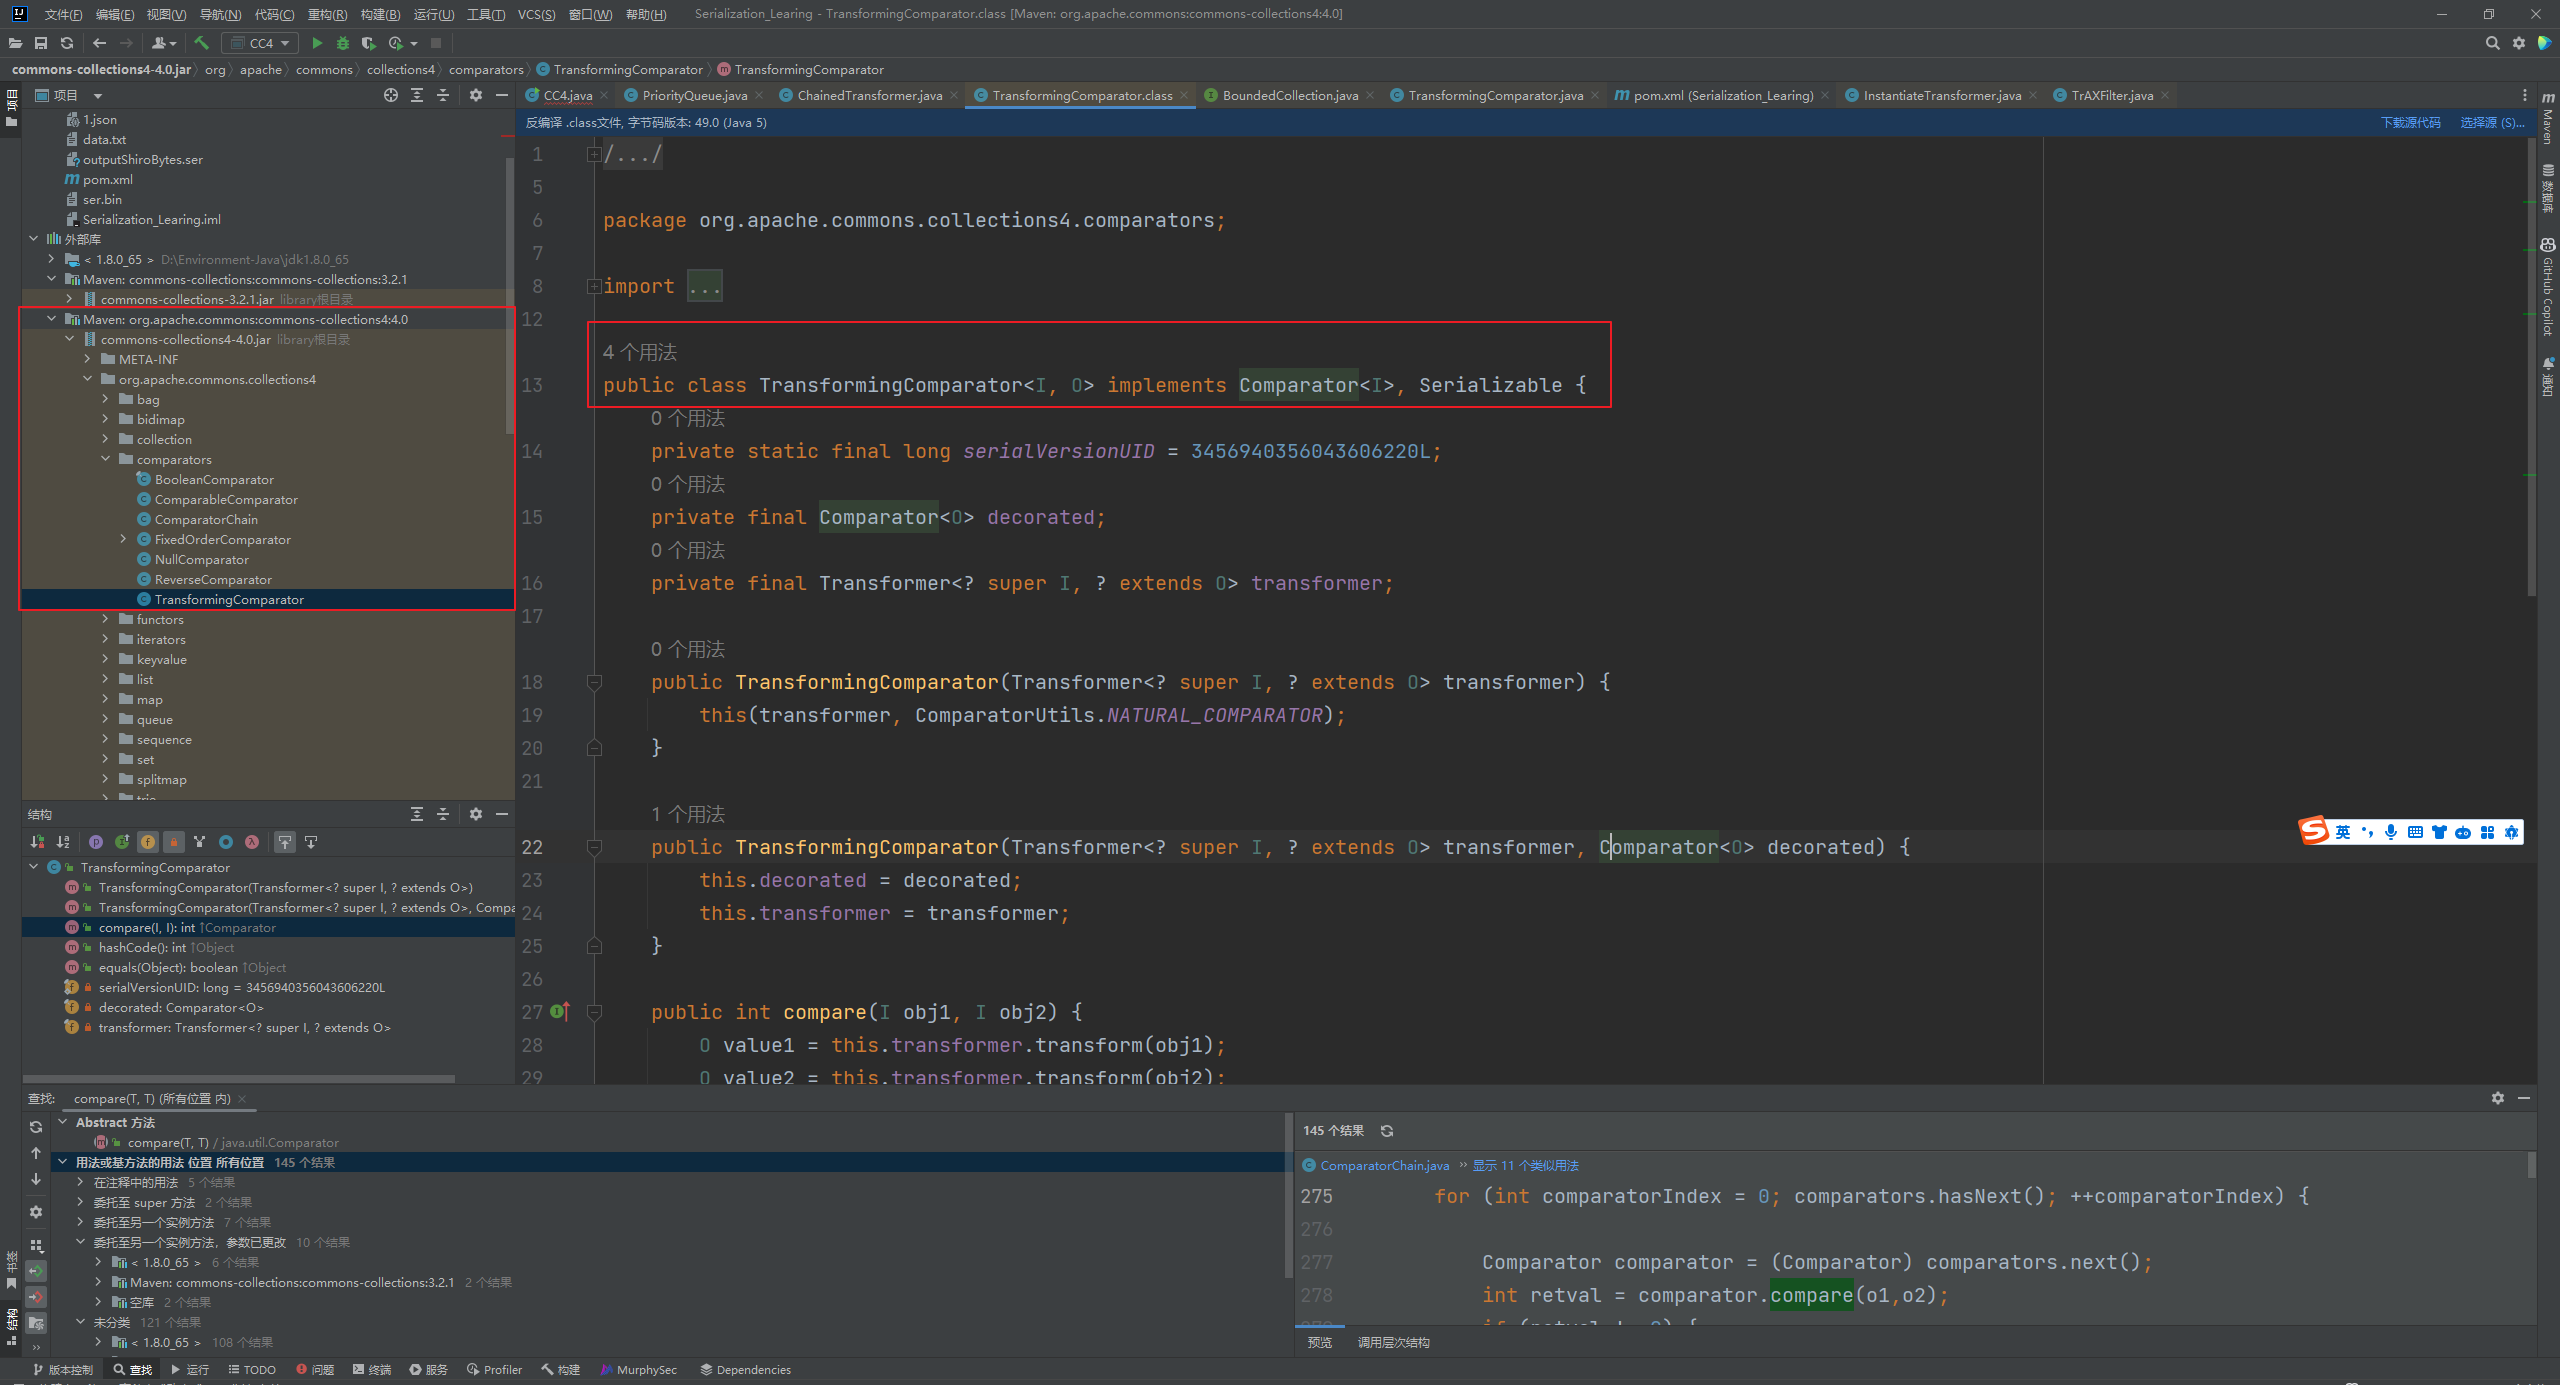Save all files using the floppy disk icon
The width and height of the screenshot is (2560, 1385).
[x=41, y=43]
